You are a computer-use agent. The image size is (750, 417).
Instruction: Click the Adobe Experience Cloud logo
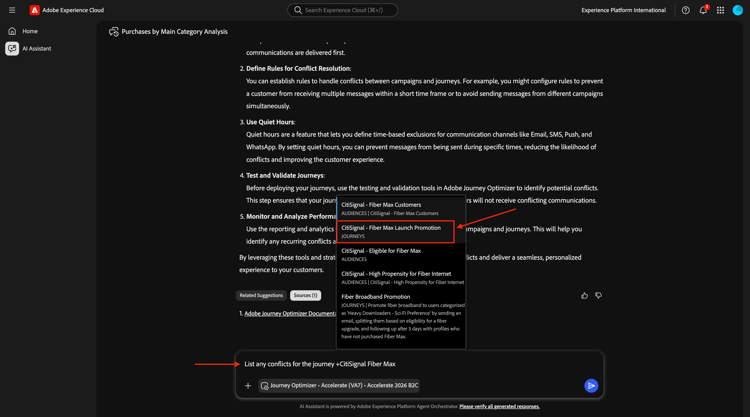[34, 10]
